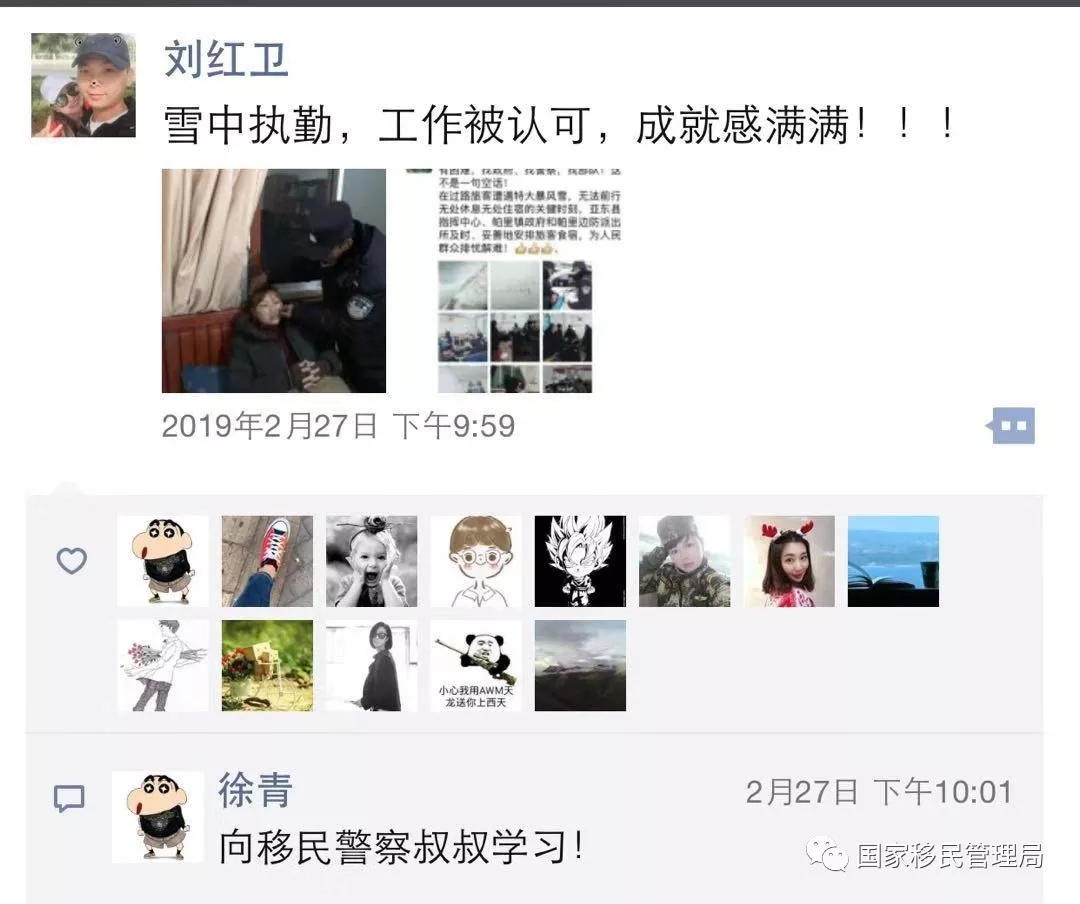Open the screaming child liker avatar
1080x904 pixels.
pos(371,561)
